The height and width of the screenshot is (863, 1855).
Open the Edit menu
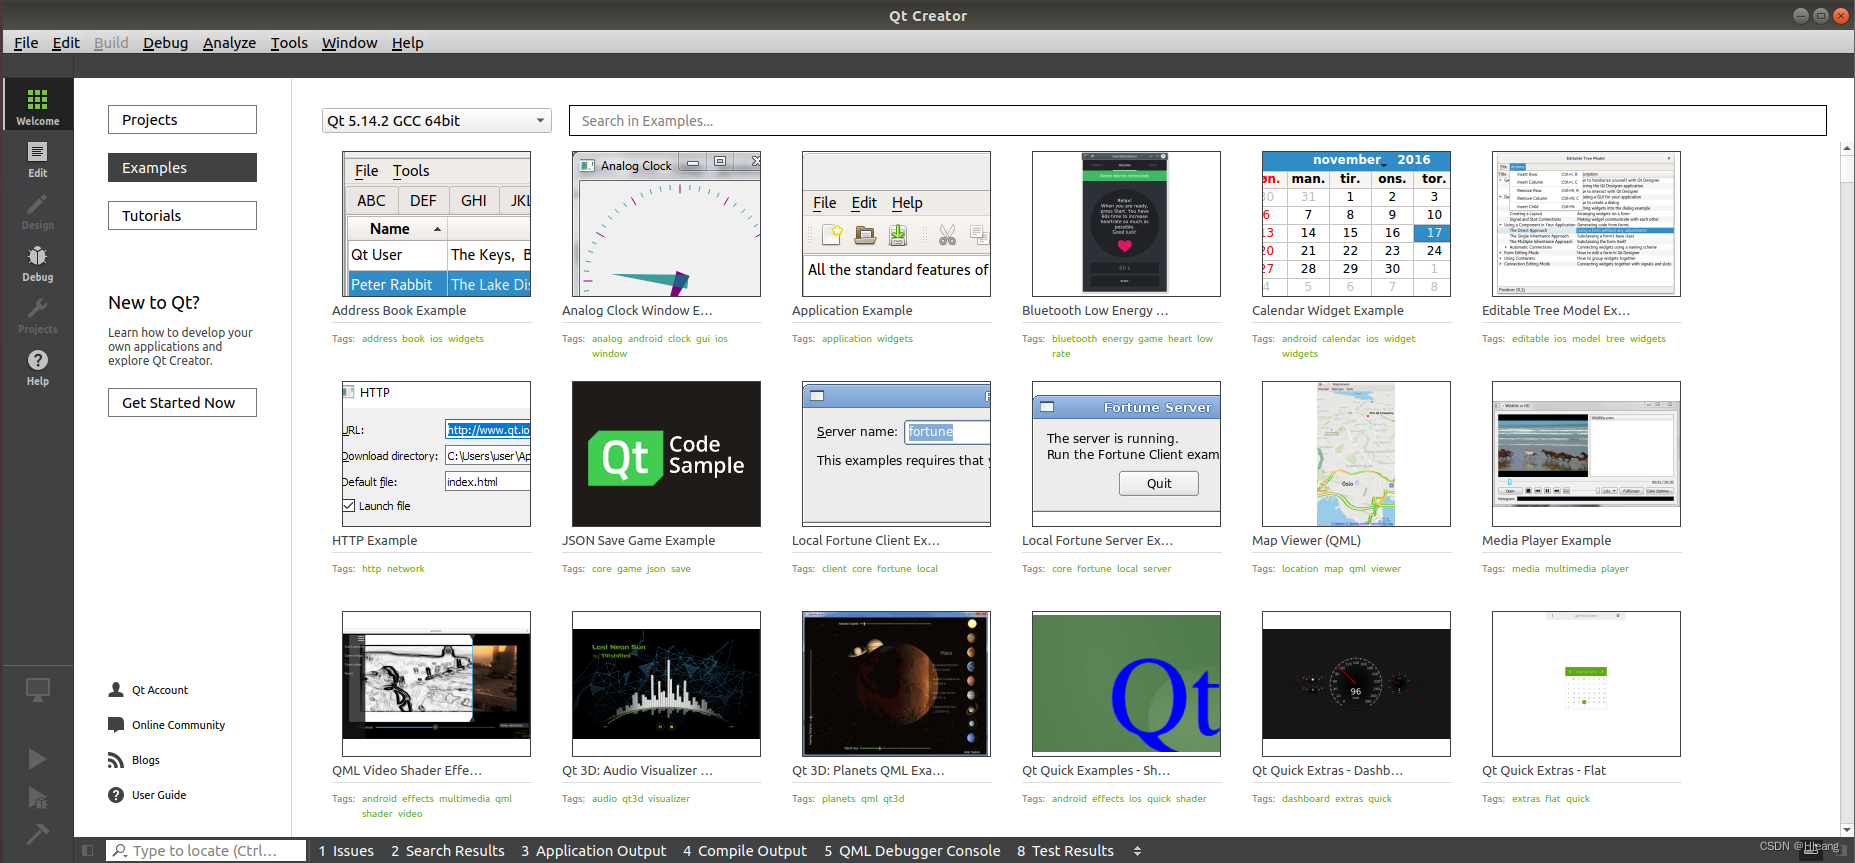click(x=66, y=42)
